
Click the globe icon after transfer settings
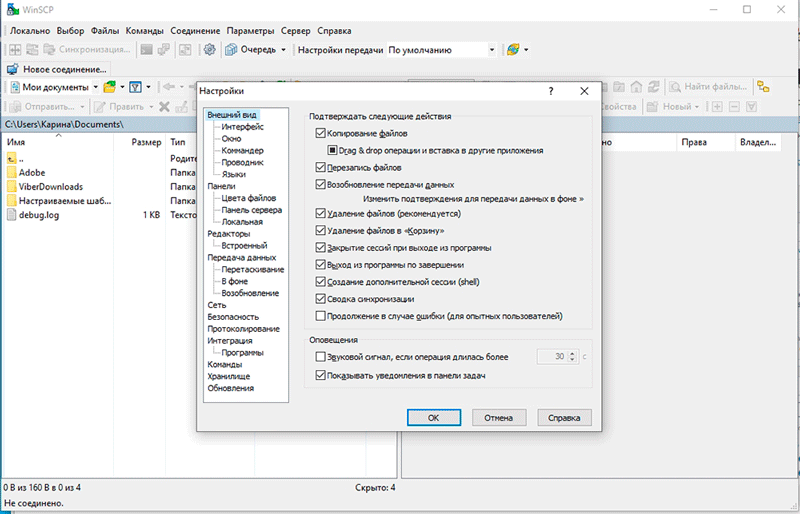(x=512, y=49)
